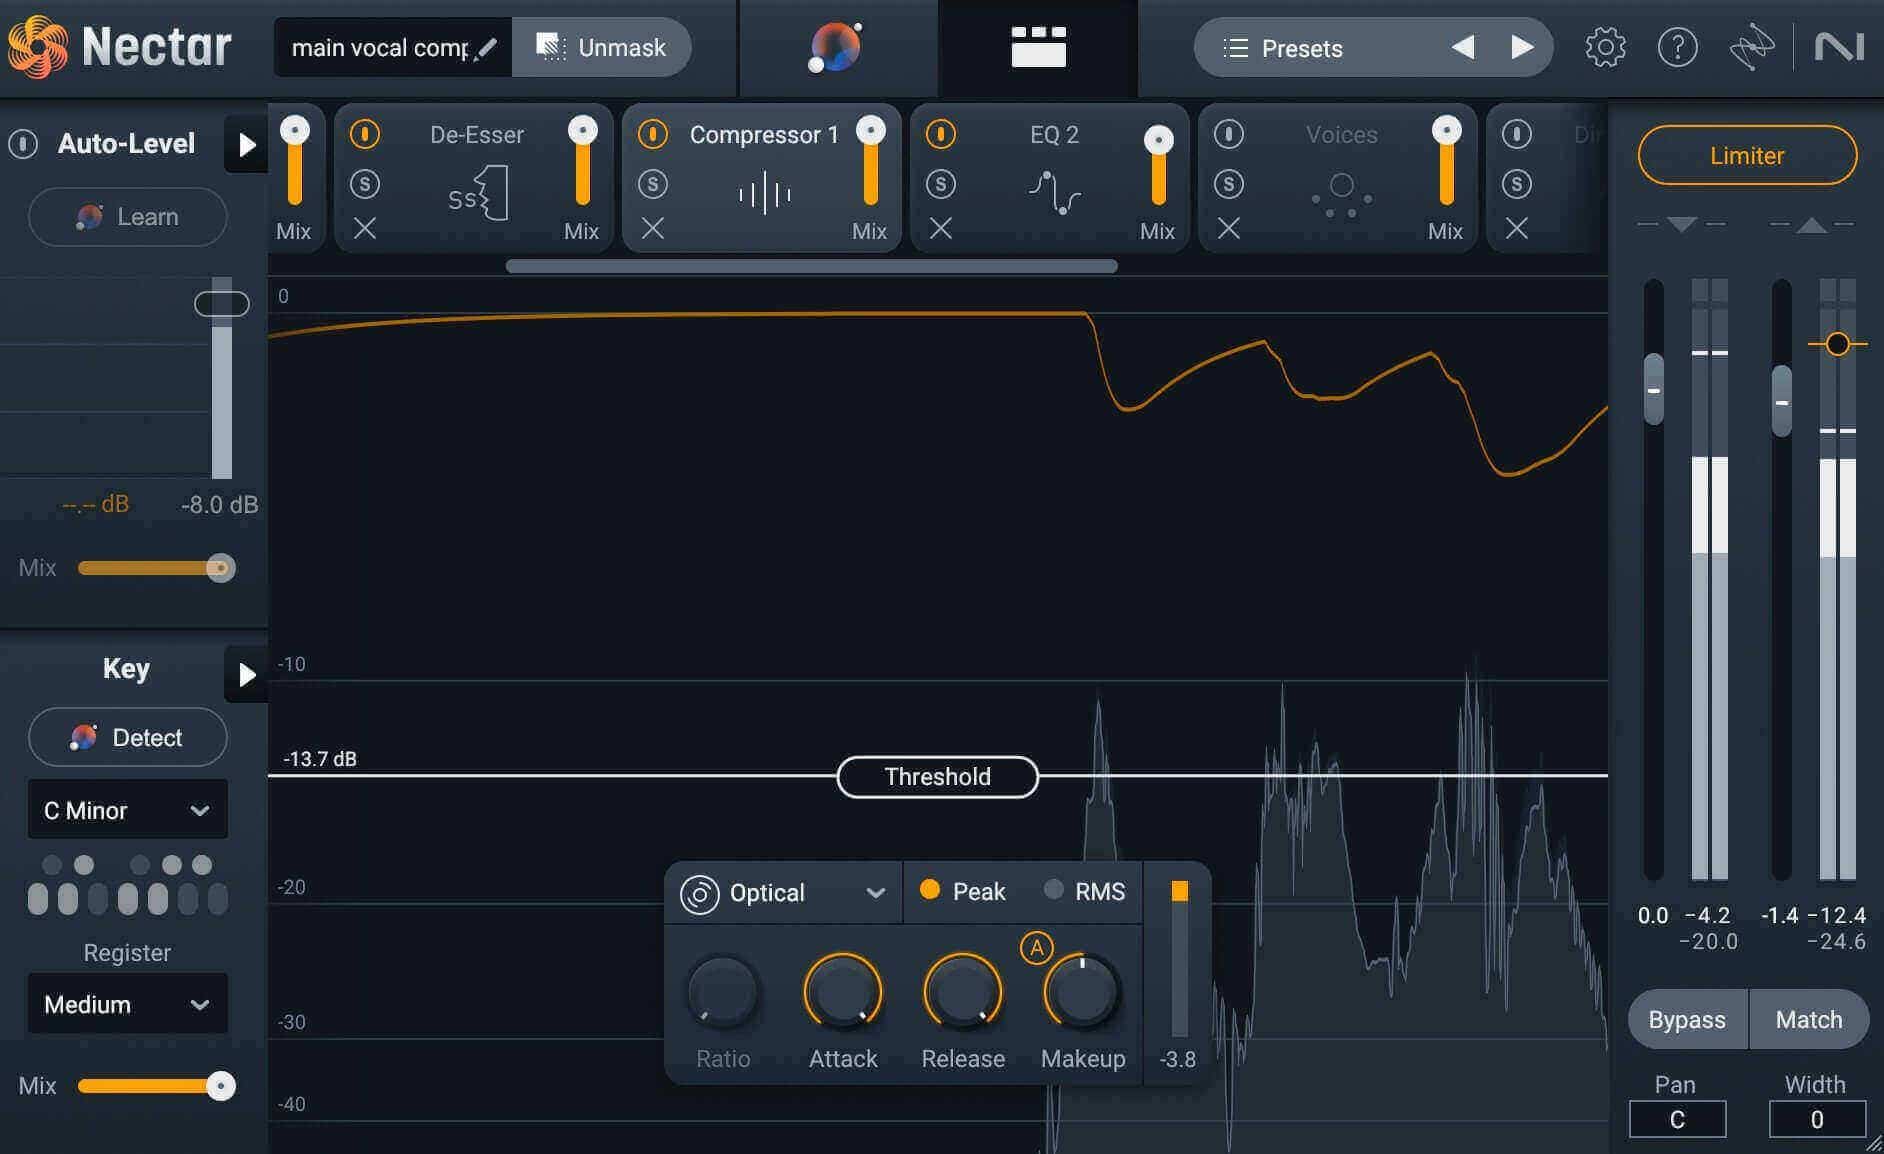Click the Makeup gain knob
The image size is (1884, 1154).
pos(1082,993)
